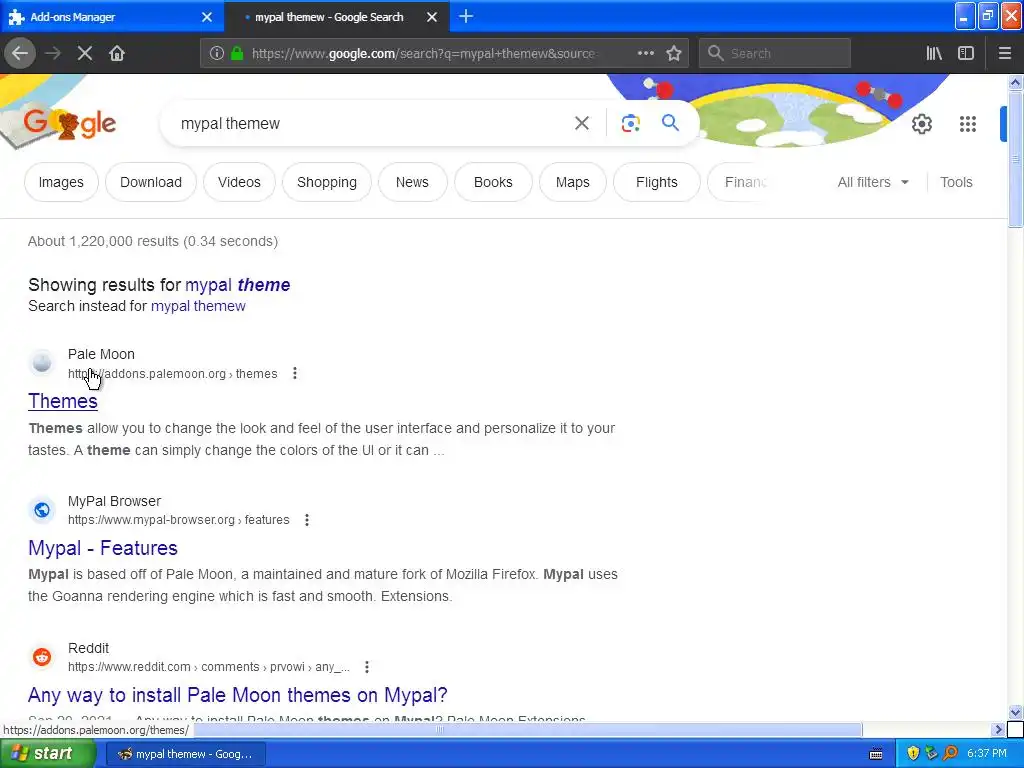Close the Add-ons Manager tab
1024x768 pixels.
(207, 17)
